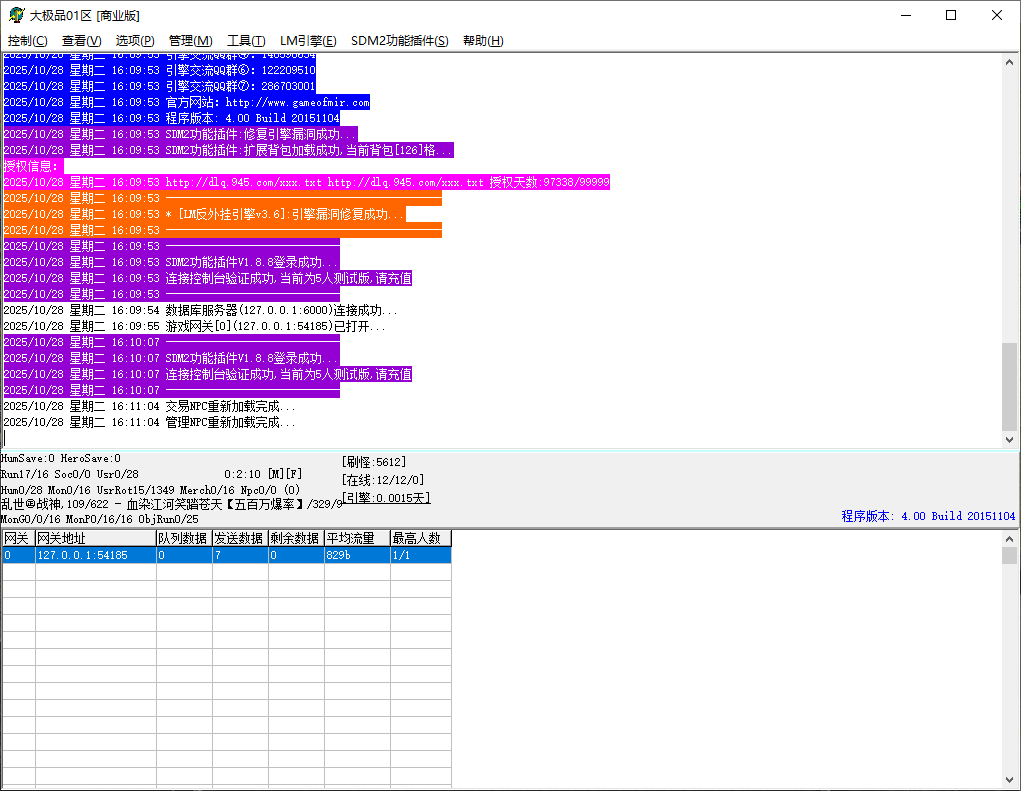Image resolution: width=1021 pixels, height=791 pixels.
Task: Click the 最高人数 column header
Action: [x=419, y=539]
